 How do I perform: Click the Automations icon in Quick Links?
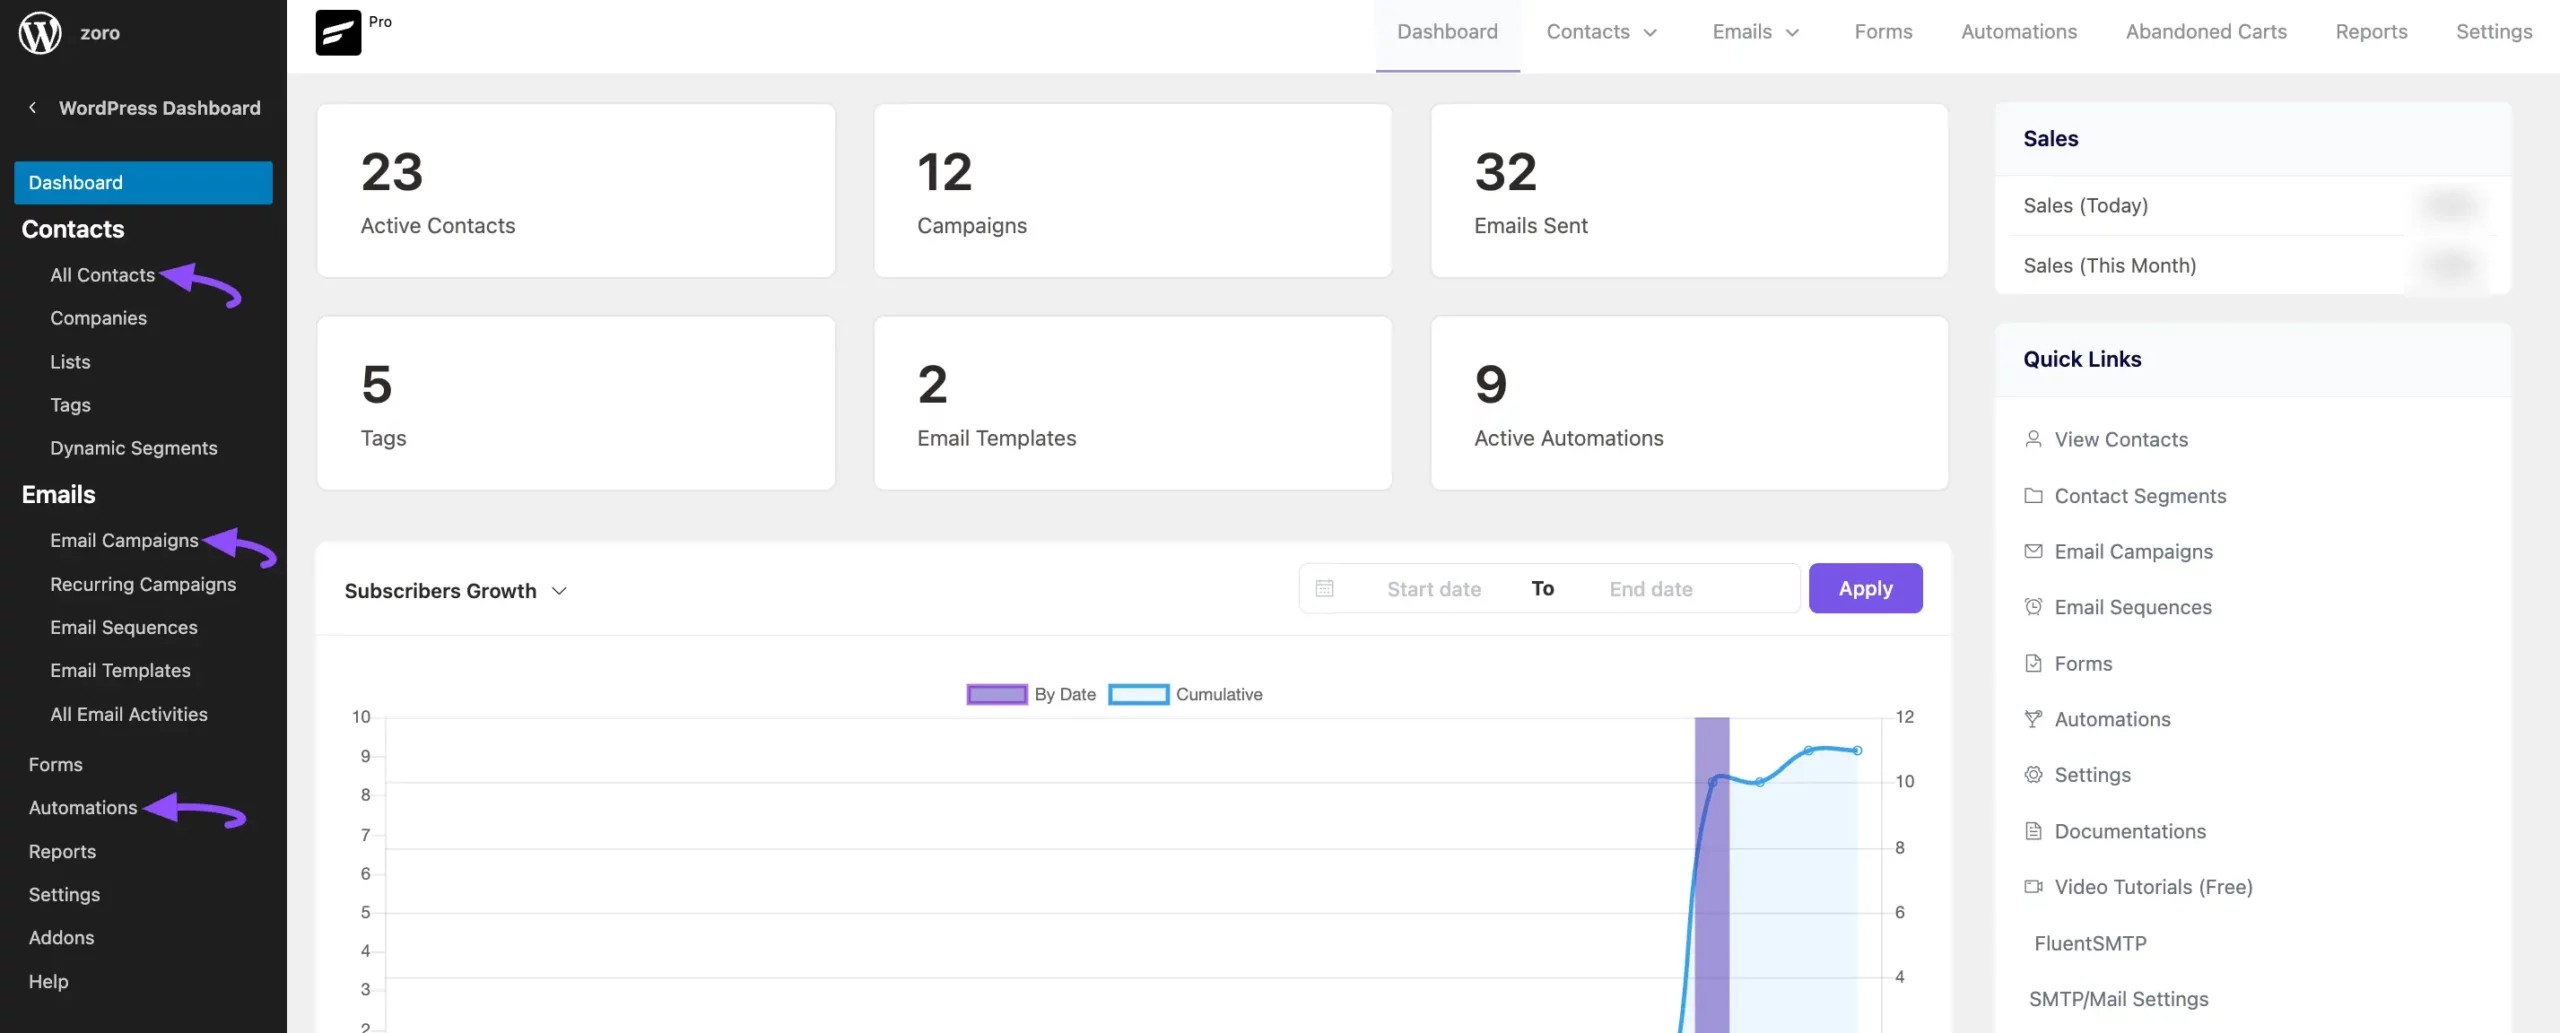[x=2033, y=719]
